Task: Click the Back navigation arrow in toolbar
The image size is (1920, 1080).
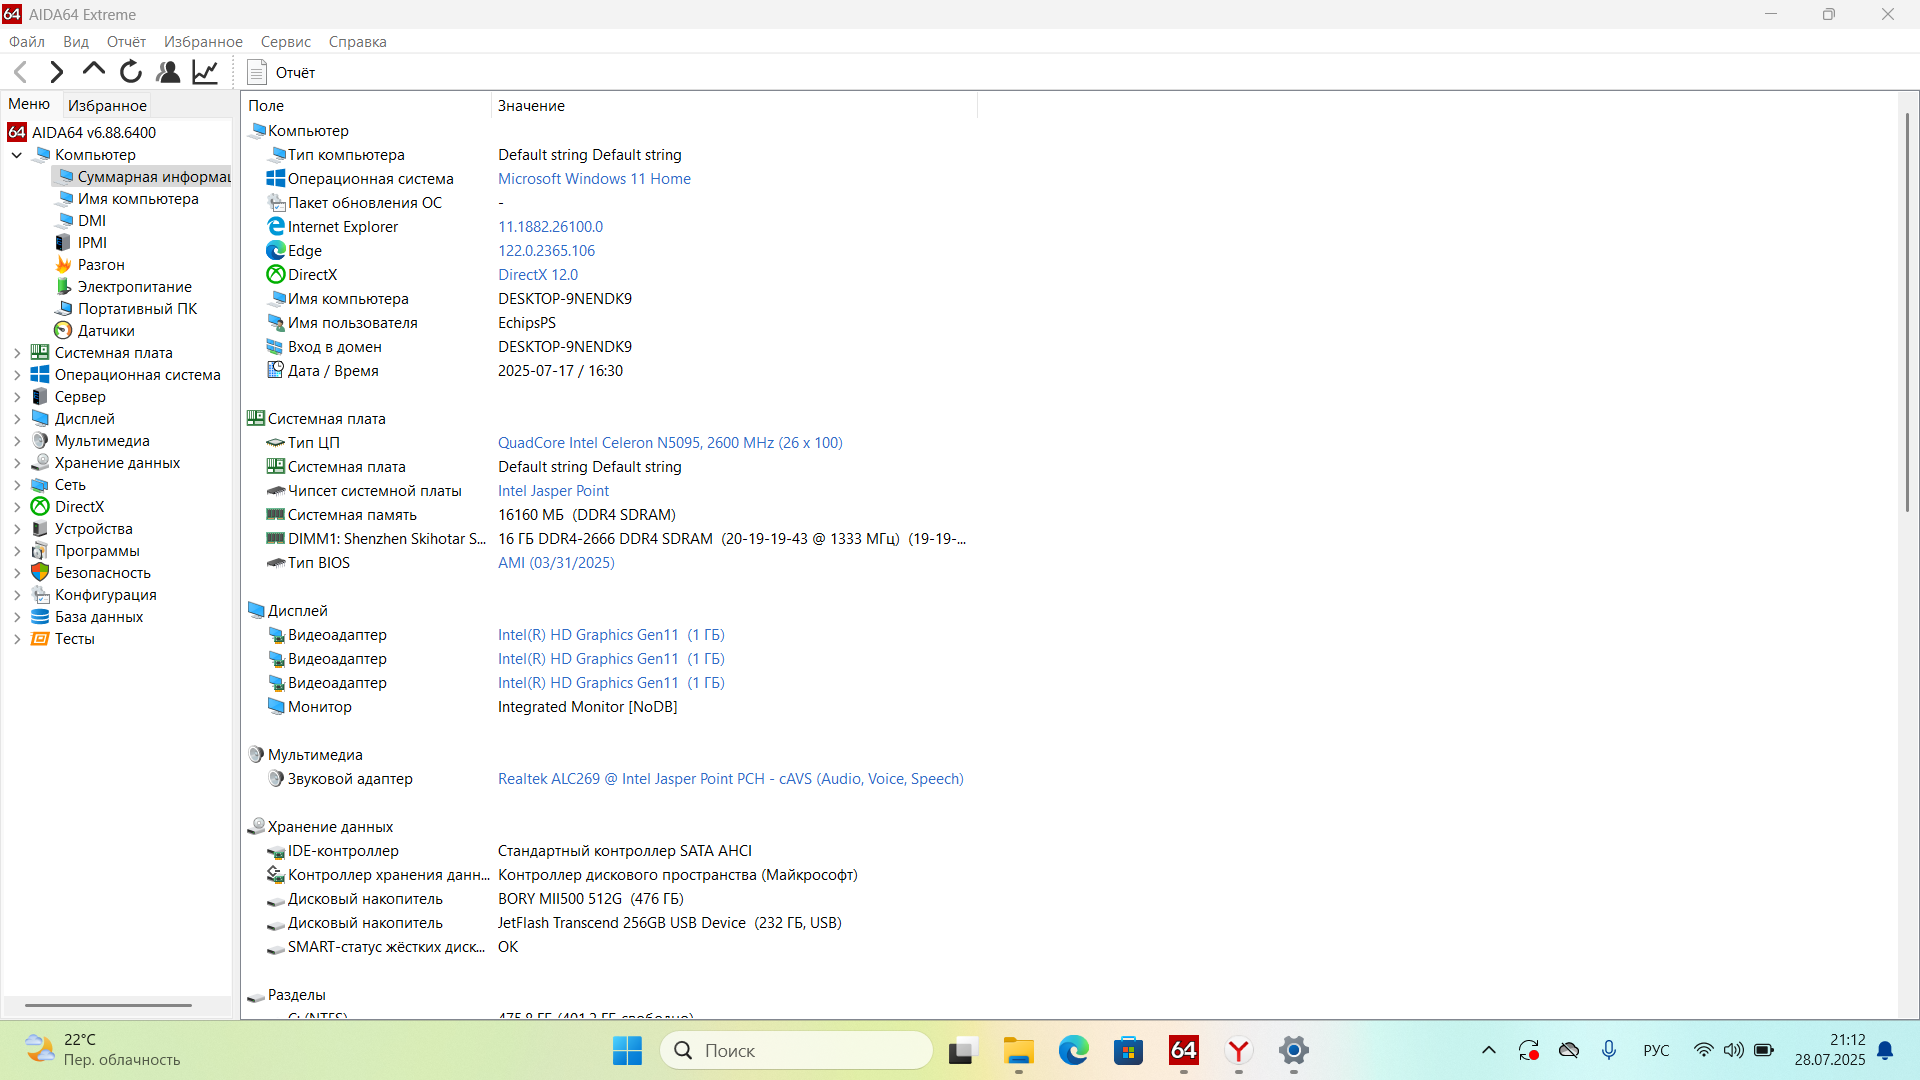Action: tap(20, 72)
